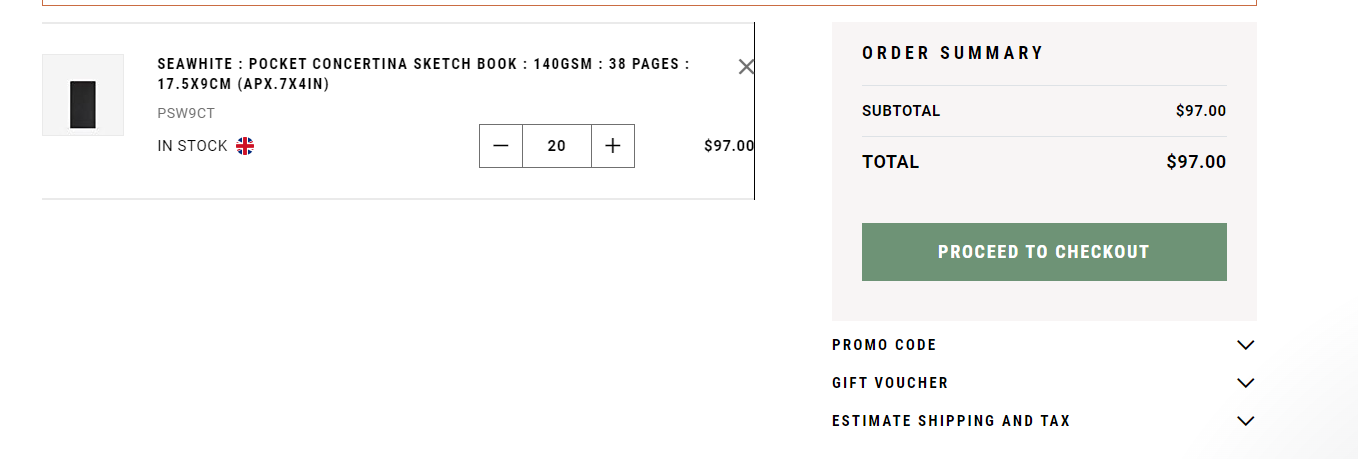1358x459 pixels.
Task: Proceed to checkout with the green button
Action: (x=1044, y=252)
